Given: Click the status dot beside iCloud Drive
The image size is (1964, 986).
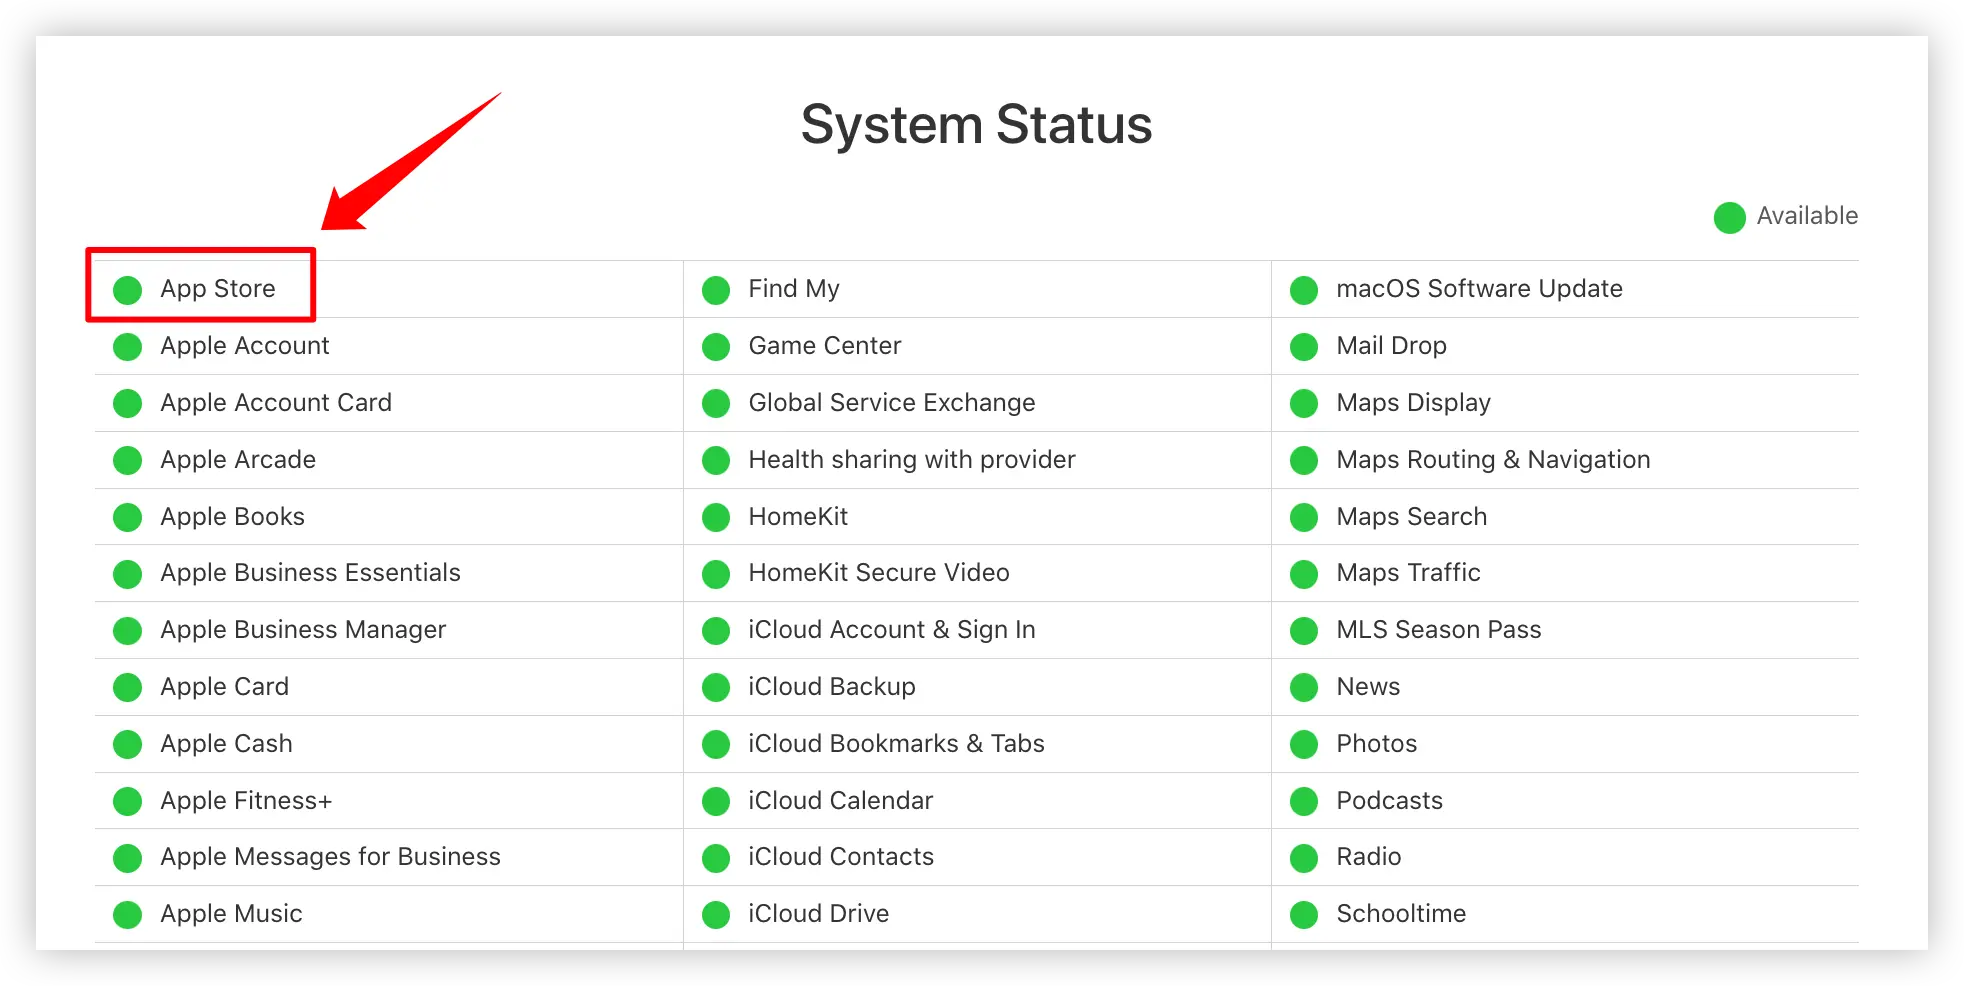Looking at the screenshot, I should tap(716, 915).
